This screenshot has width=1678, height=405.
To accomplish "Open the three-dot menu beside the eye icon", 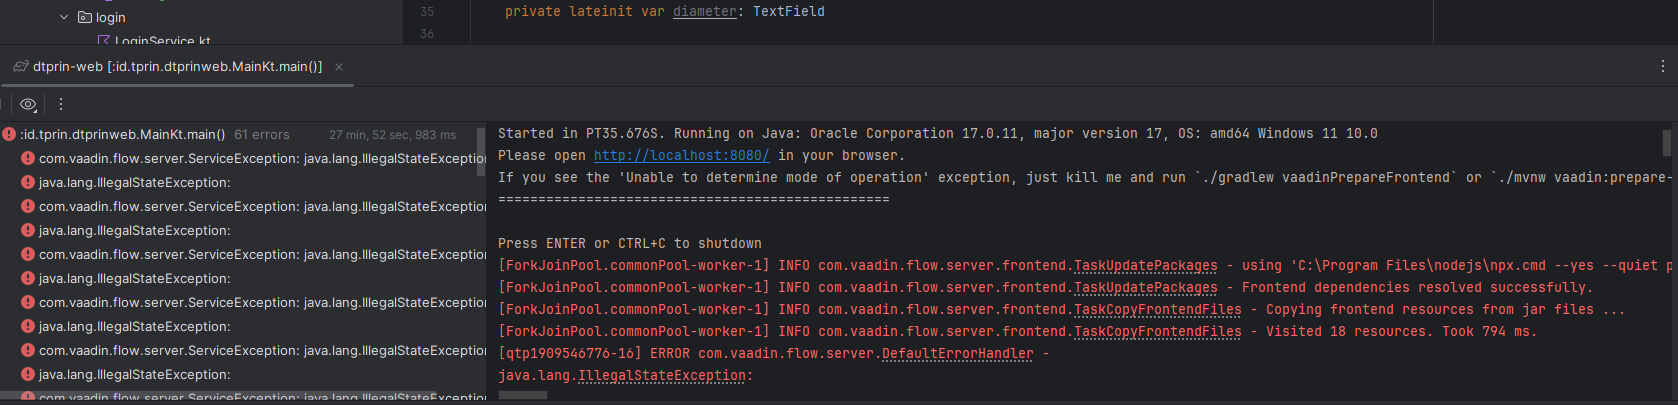I will coord(61,104).
